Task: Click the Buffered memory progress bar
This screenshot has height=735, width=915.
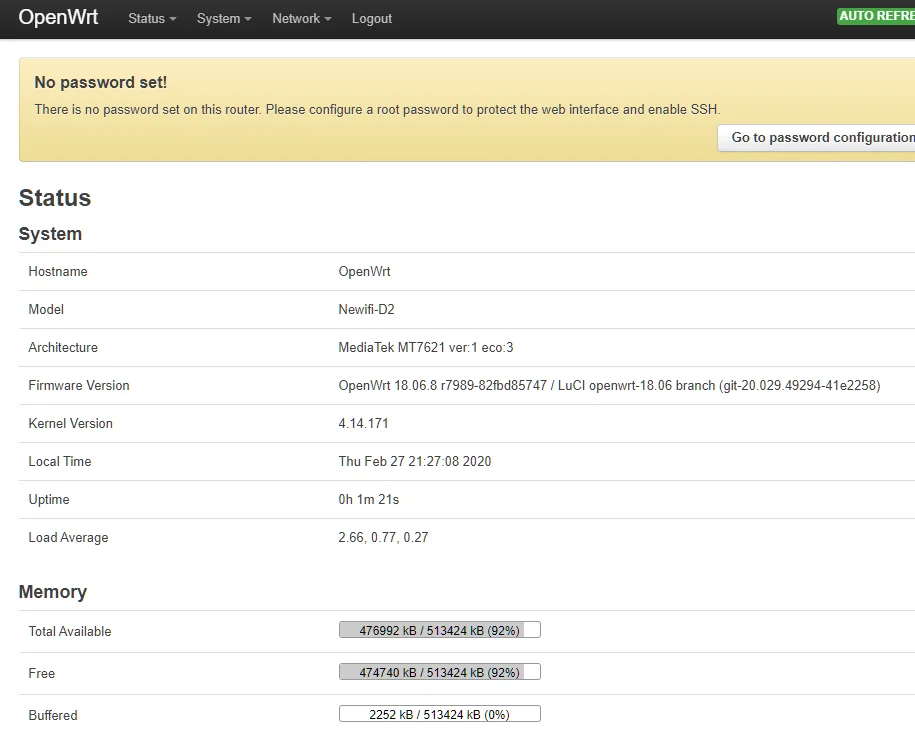Action: (439, 713)
